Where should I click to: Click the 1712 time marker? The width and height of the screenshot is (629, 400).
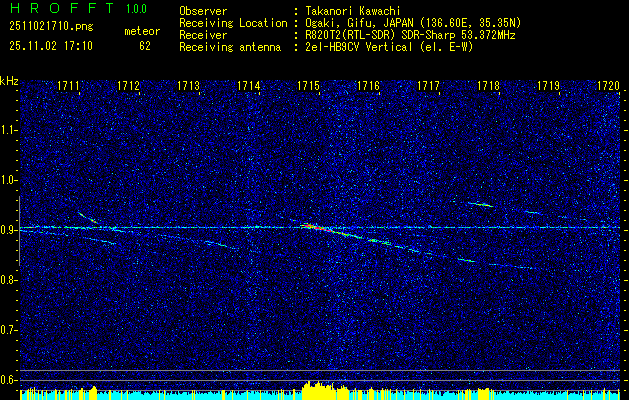(129, 85)
